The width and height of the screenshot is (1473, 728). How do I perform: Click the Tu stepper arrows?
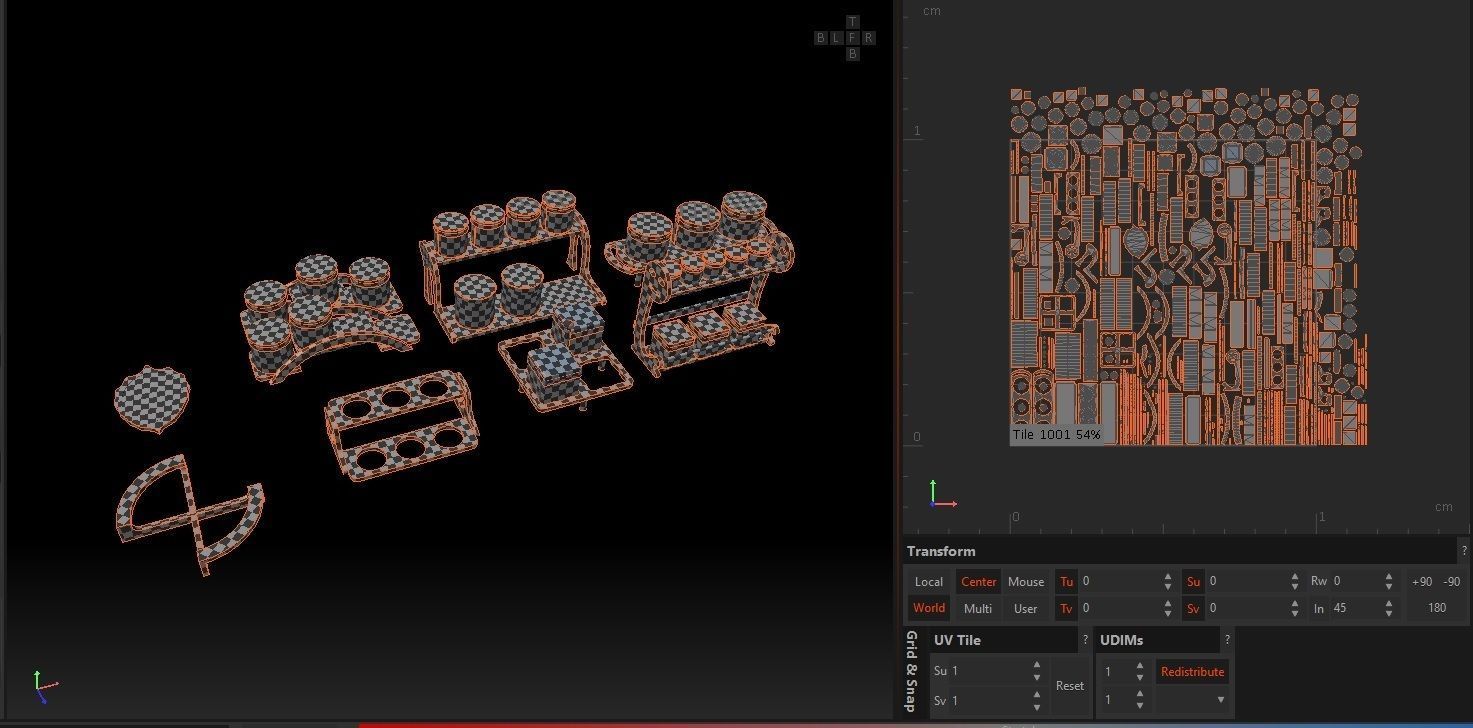click(x=1168, y=582)
